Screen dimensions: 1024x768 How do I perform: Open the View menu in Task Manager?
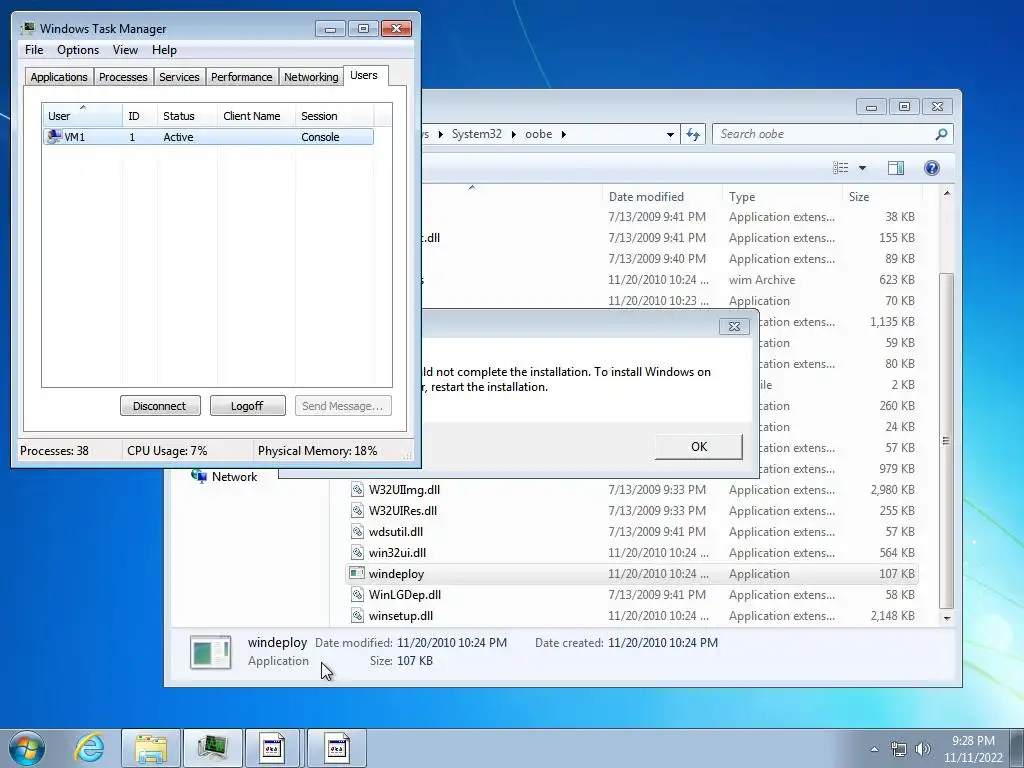pos(125,50)
